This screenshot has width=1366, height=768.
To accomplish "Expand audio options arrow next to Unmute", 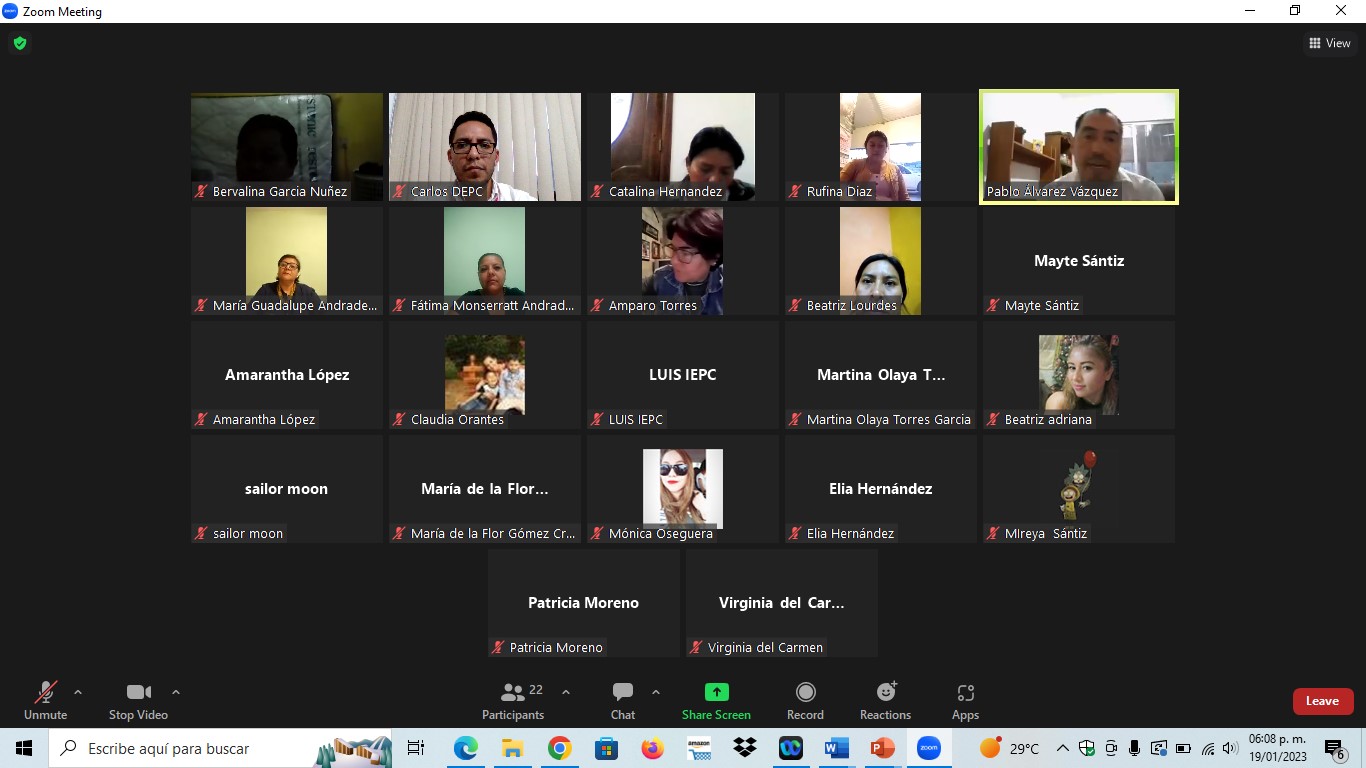I will coord(78,692).
